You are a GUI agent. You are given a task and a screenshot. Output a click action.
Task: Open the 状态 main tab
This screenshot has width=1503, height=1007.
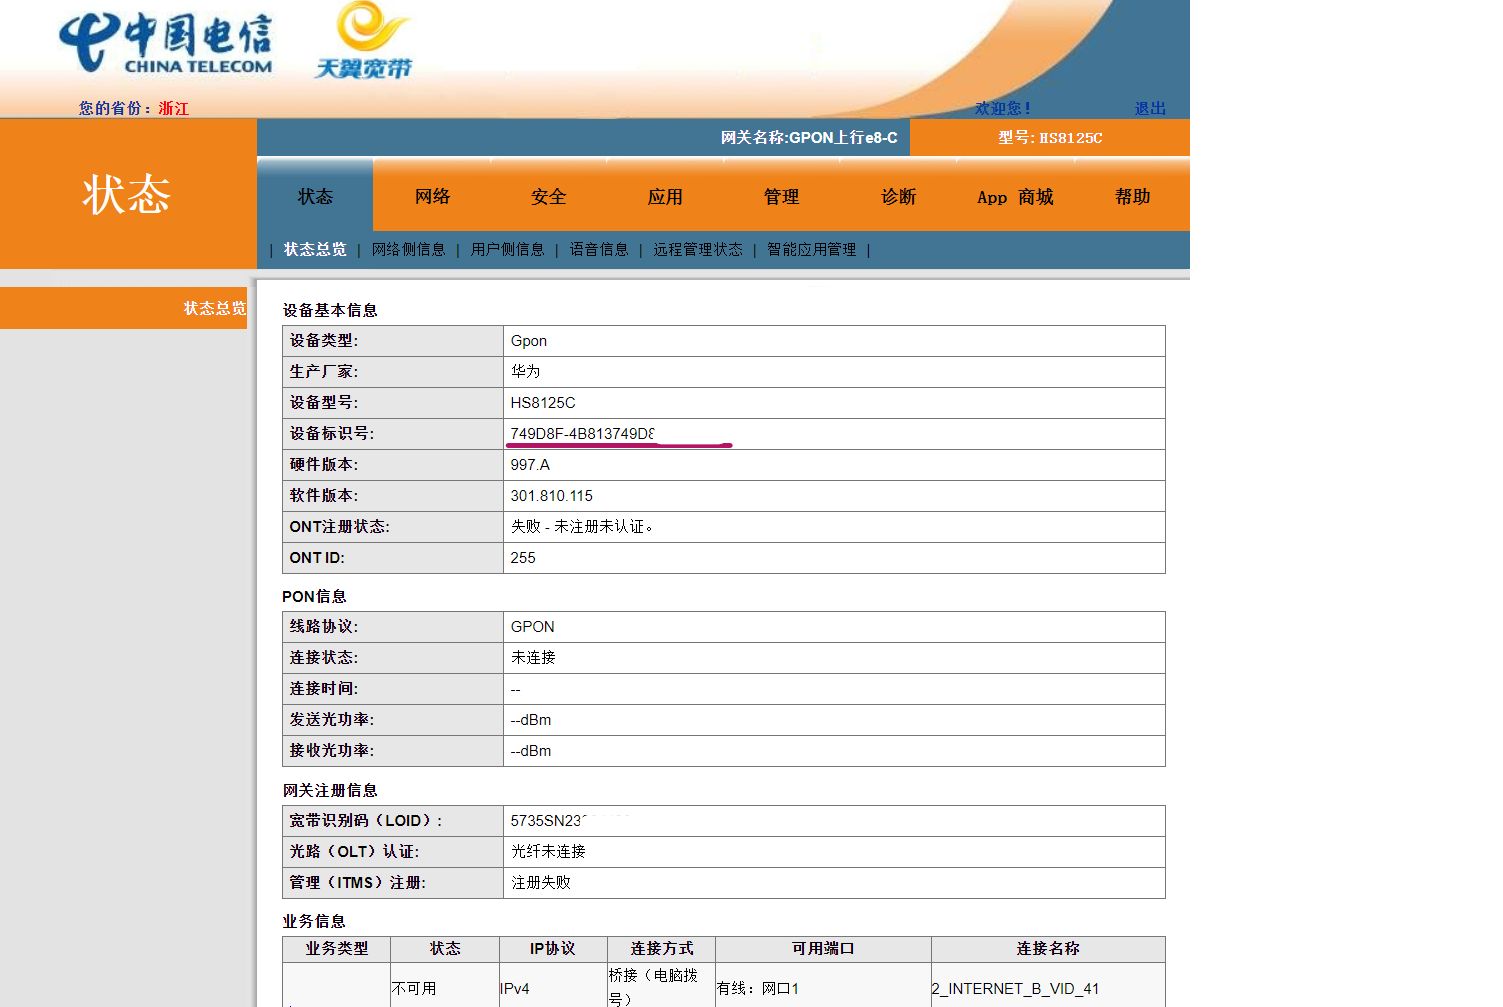(x=315, y=197)
